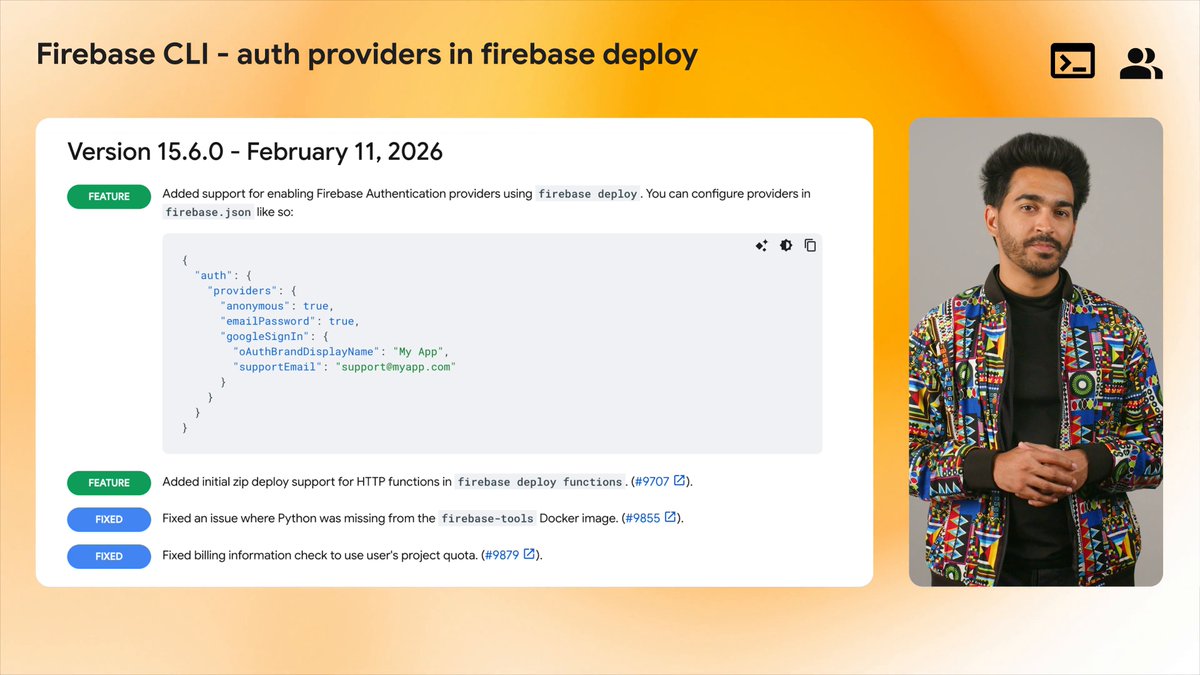The image size is (1200, 675).
Task: Click the "support@myapp.com" string value
Action: tap(395, 367)
